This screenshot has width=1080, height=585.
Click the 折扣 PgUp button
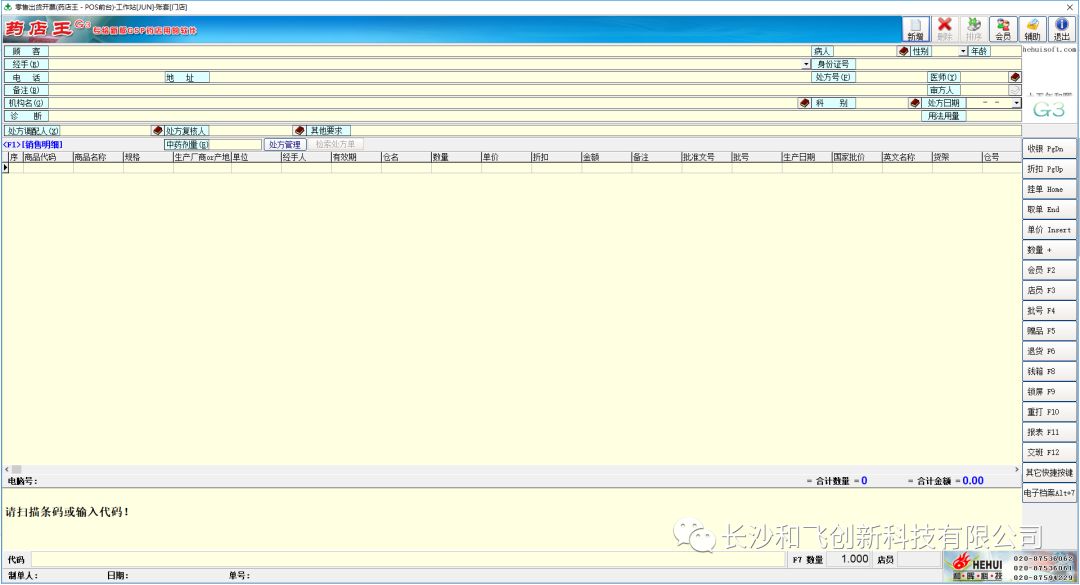click(1049, 169)
